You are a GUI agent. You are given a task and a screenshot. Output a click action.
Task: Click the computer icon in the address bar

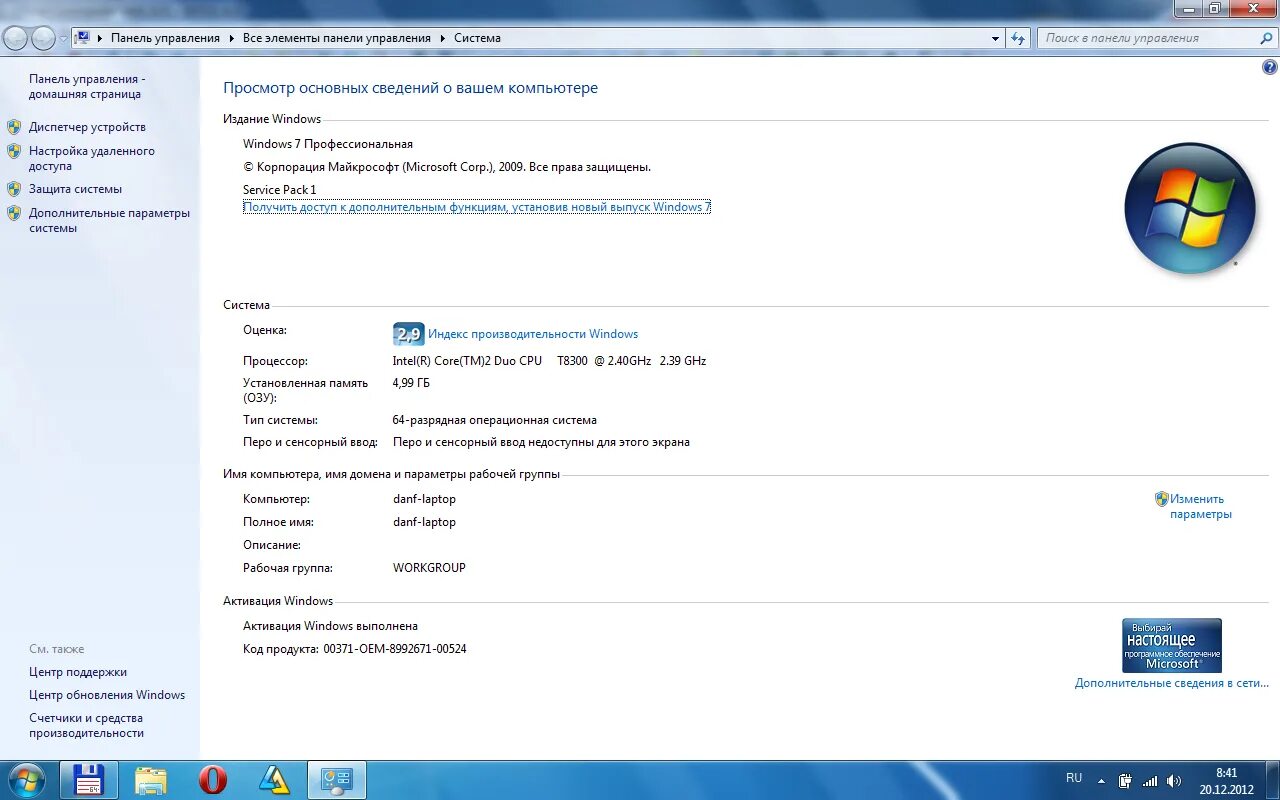click(83, 38)
